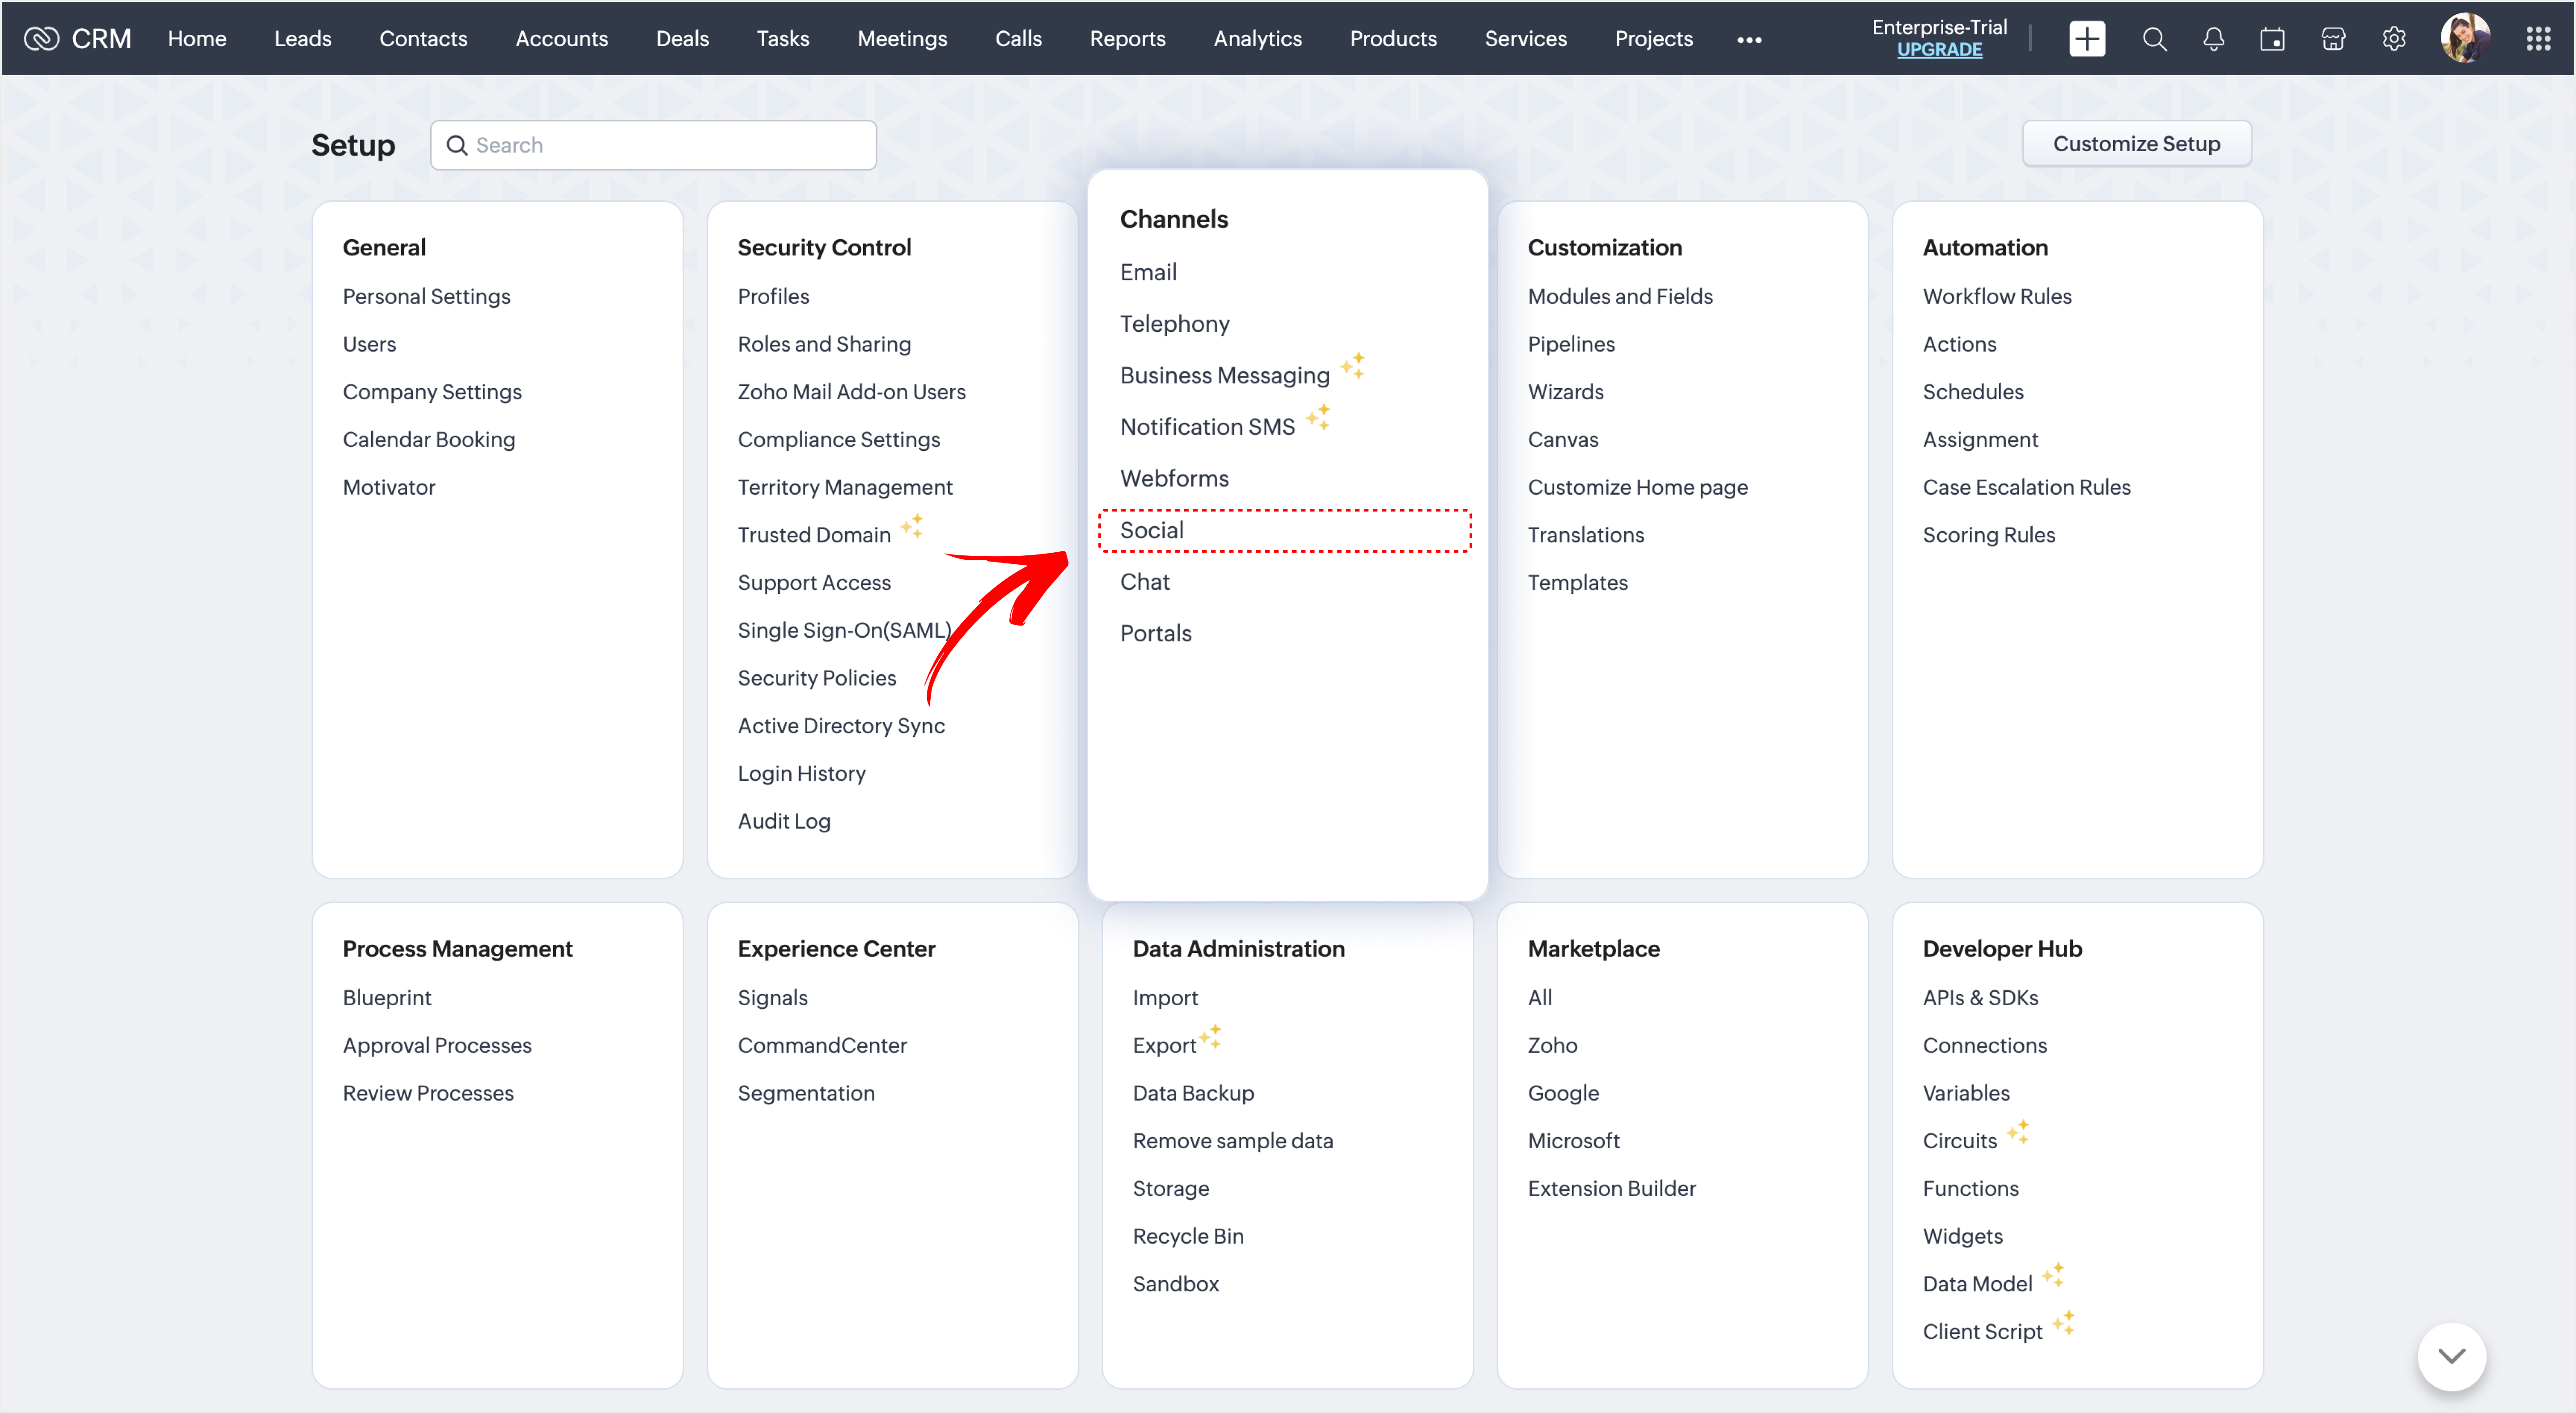Open Client Script

pyautogui.click(x=1982, y=1332)
